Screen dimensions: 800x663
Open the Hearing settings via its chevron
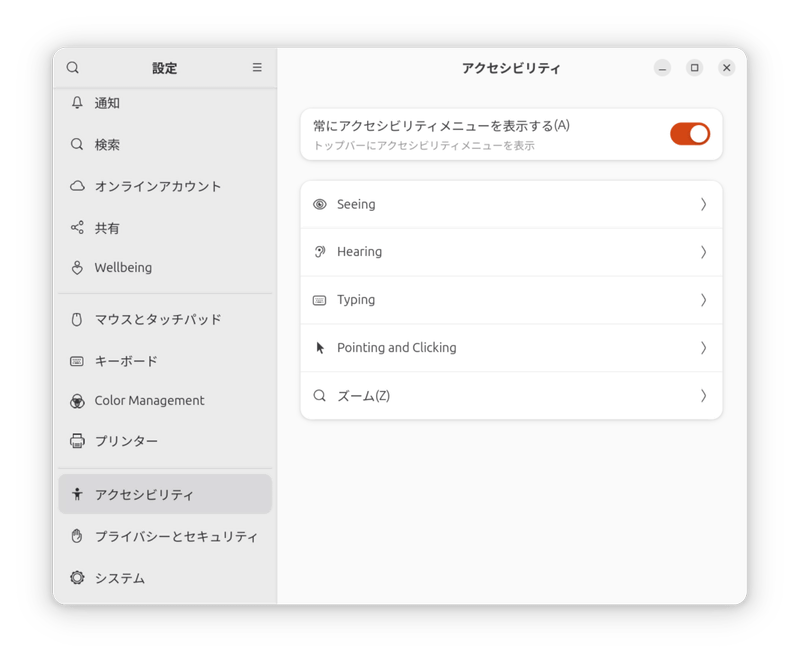click(x=703, y=252)
